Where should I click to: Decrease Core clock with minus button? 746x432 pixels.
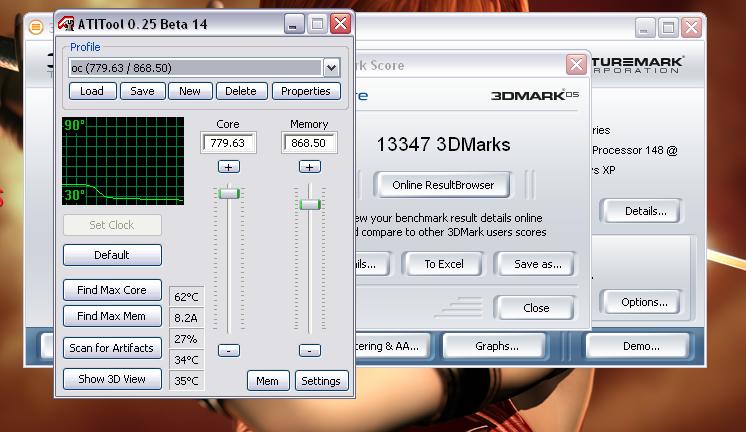point(229,351)
